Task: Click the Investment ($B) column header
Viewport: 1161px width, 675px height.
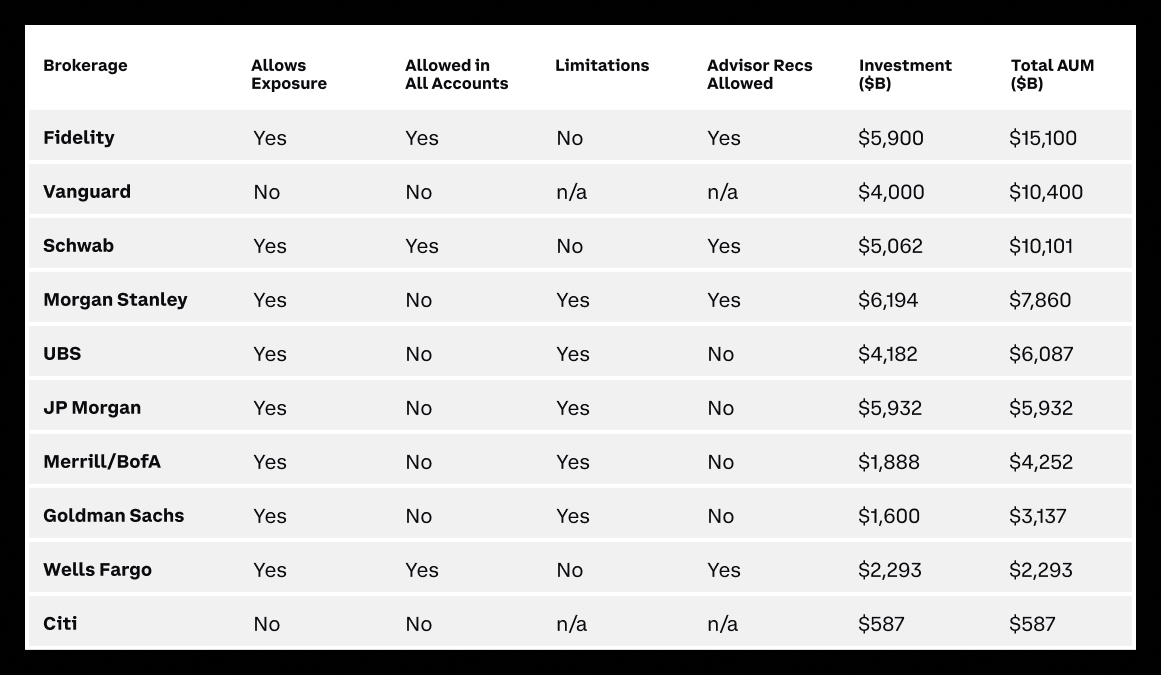Action: coord(904,75)
